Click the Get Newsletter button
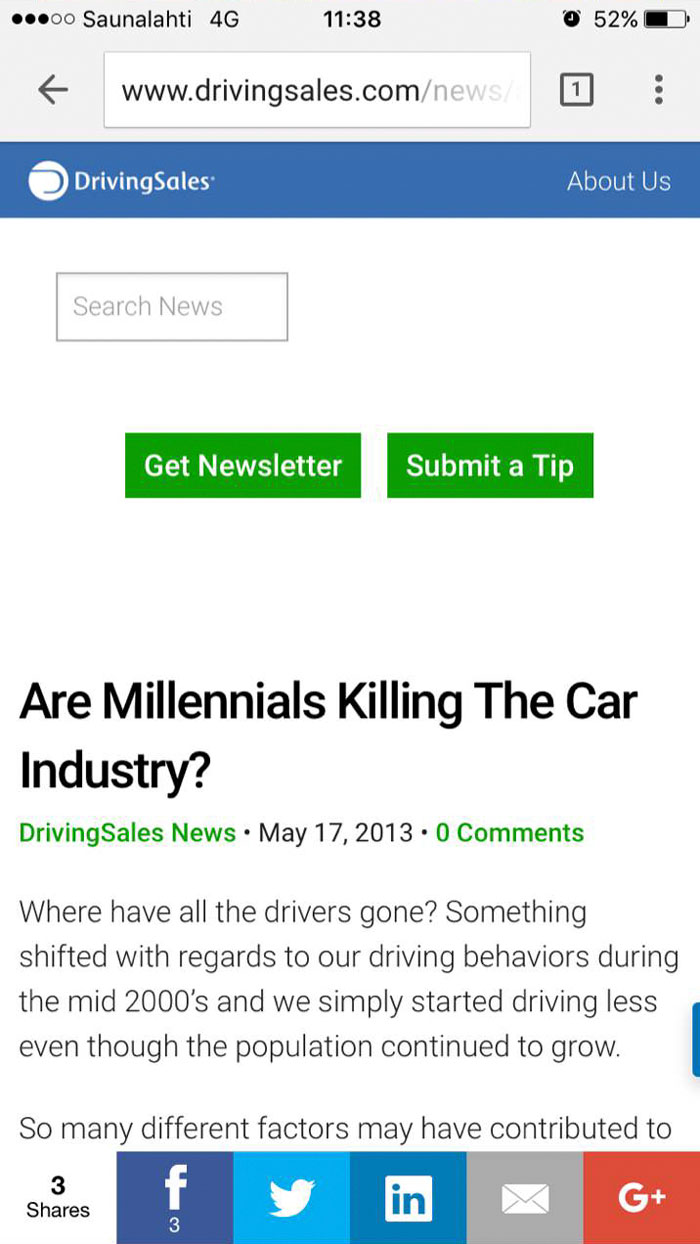The width and height of the screenshot is (700, 1244). [x=242, y=465]
